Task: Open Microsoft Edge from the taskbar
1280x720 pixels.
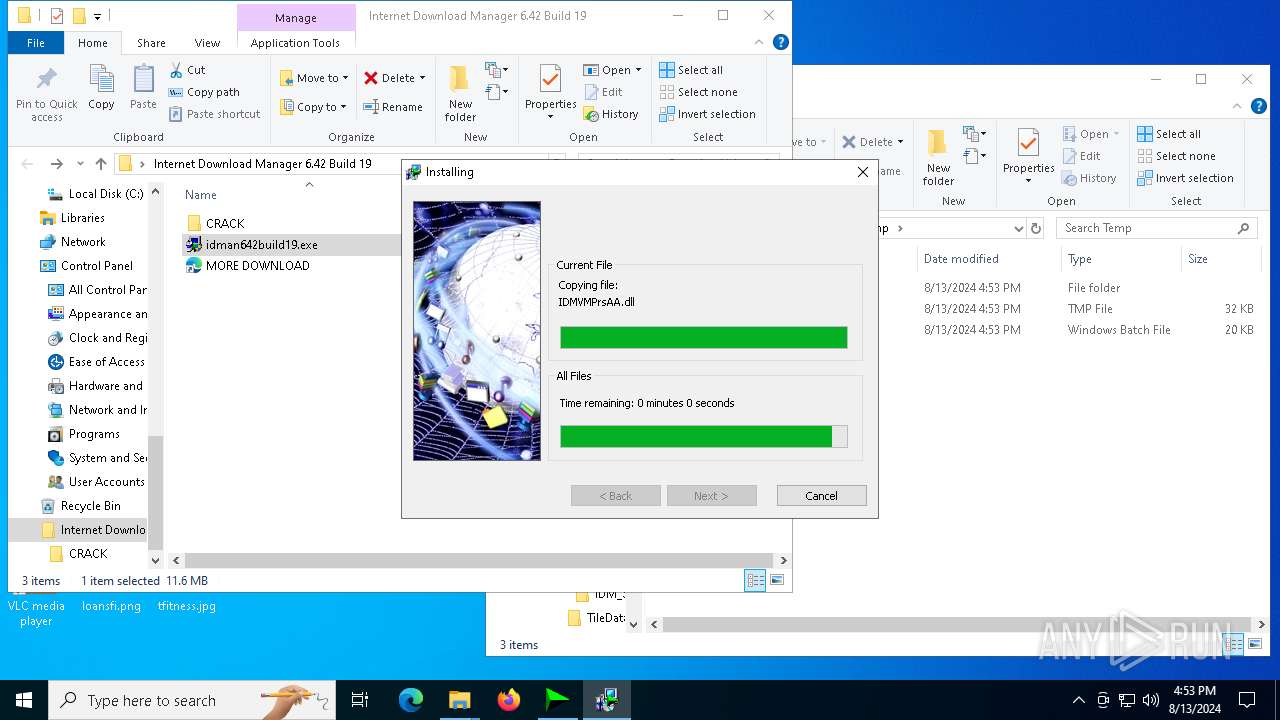Action: (411, 700)
